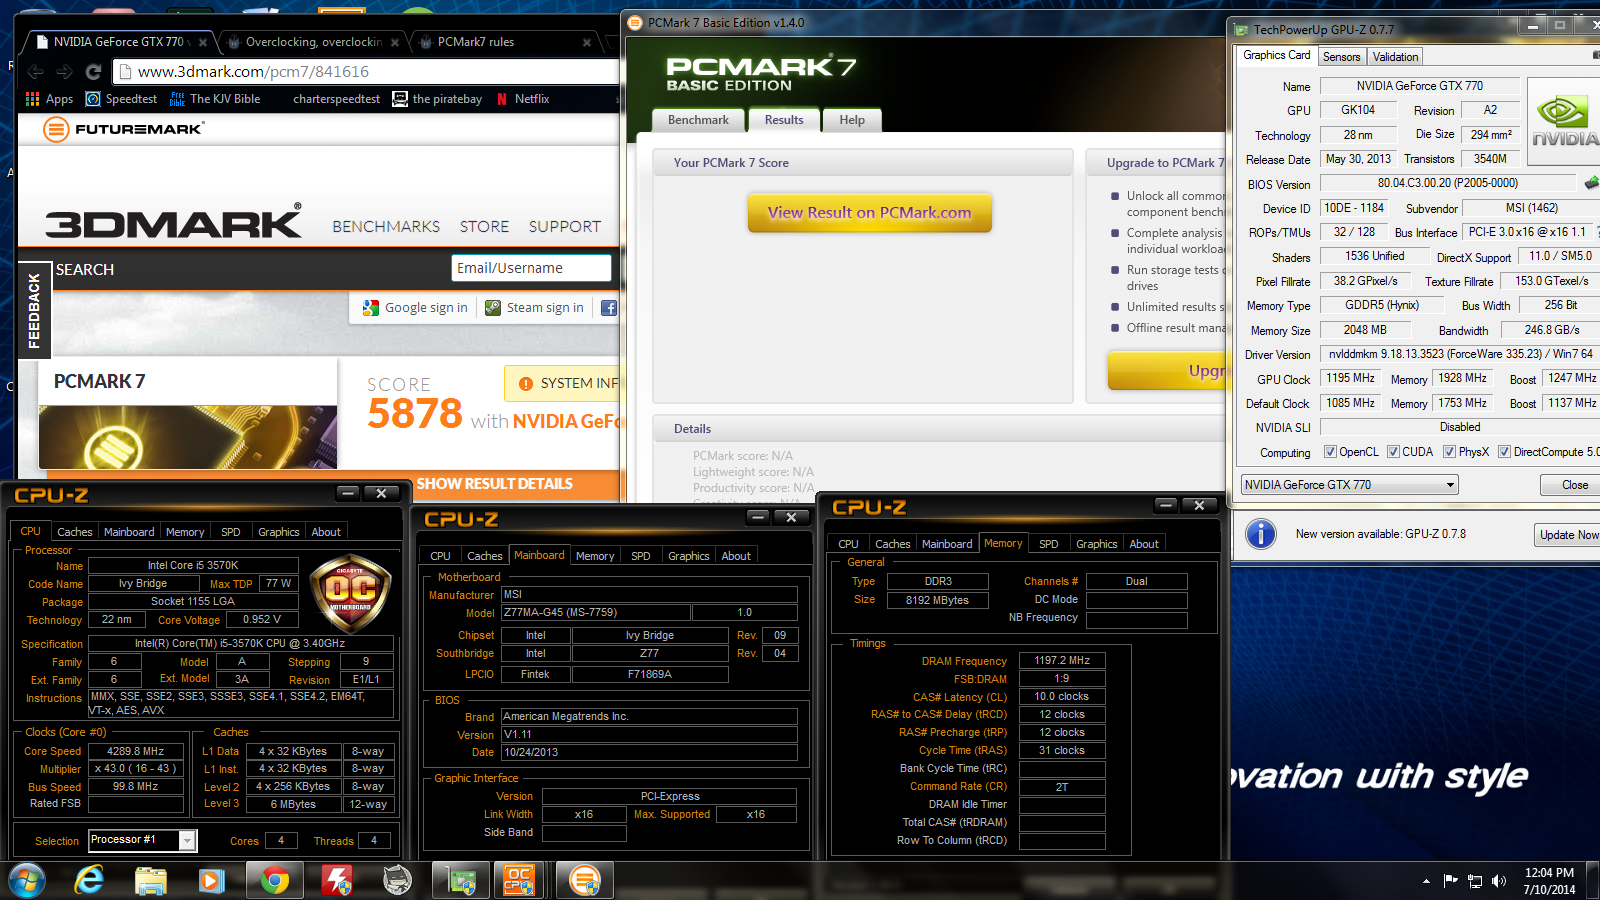Click the DRAM Frequency value 1197.2 MHz
The height and width of the screenshot is (900, 1600).
(x=1062, y=660)
